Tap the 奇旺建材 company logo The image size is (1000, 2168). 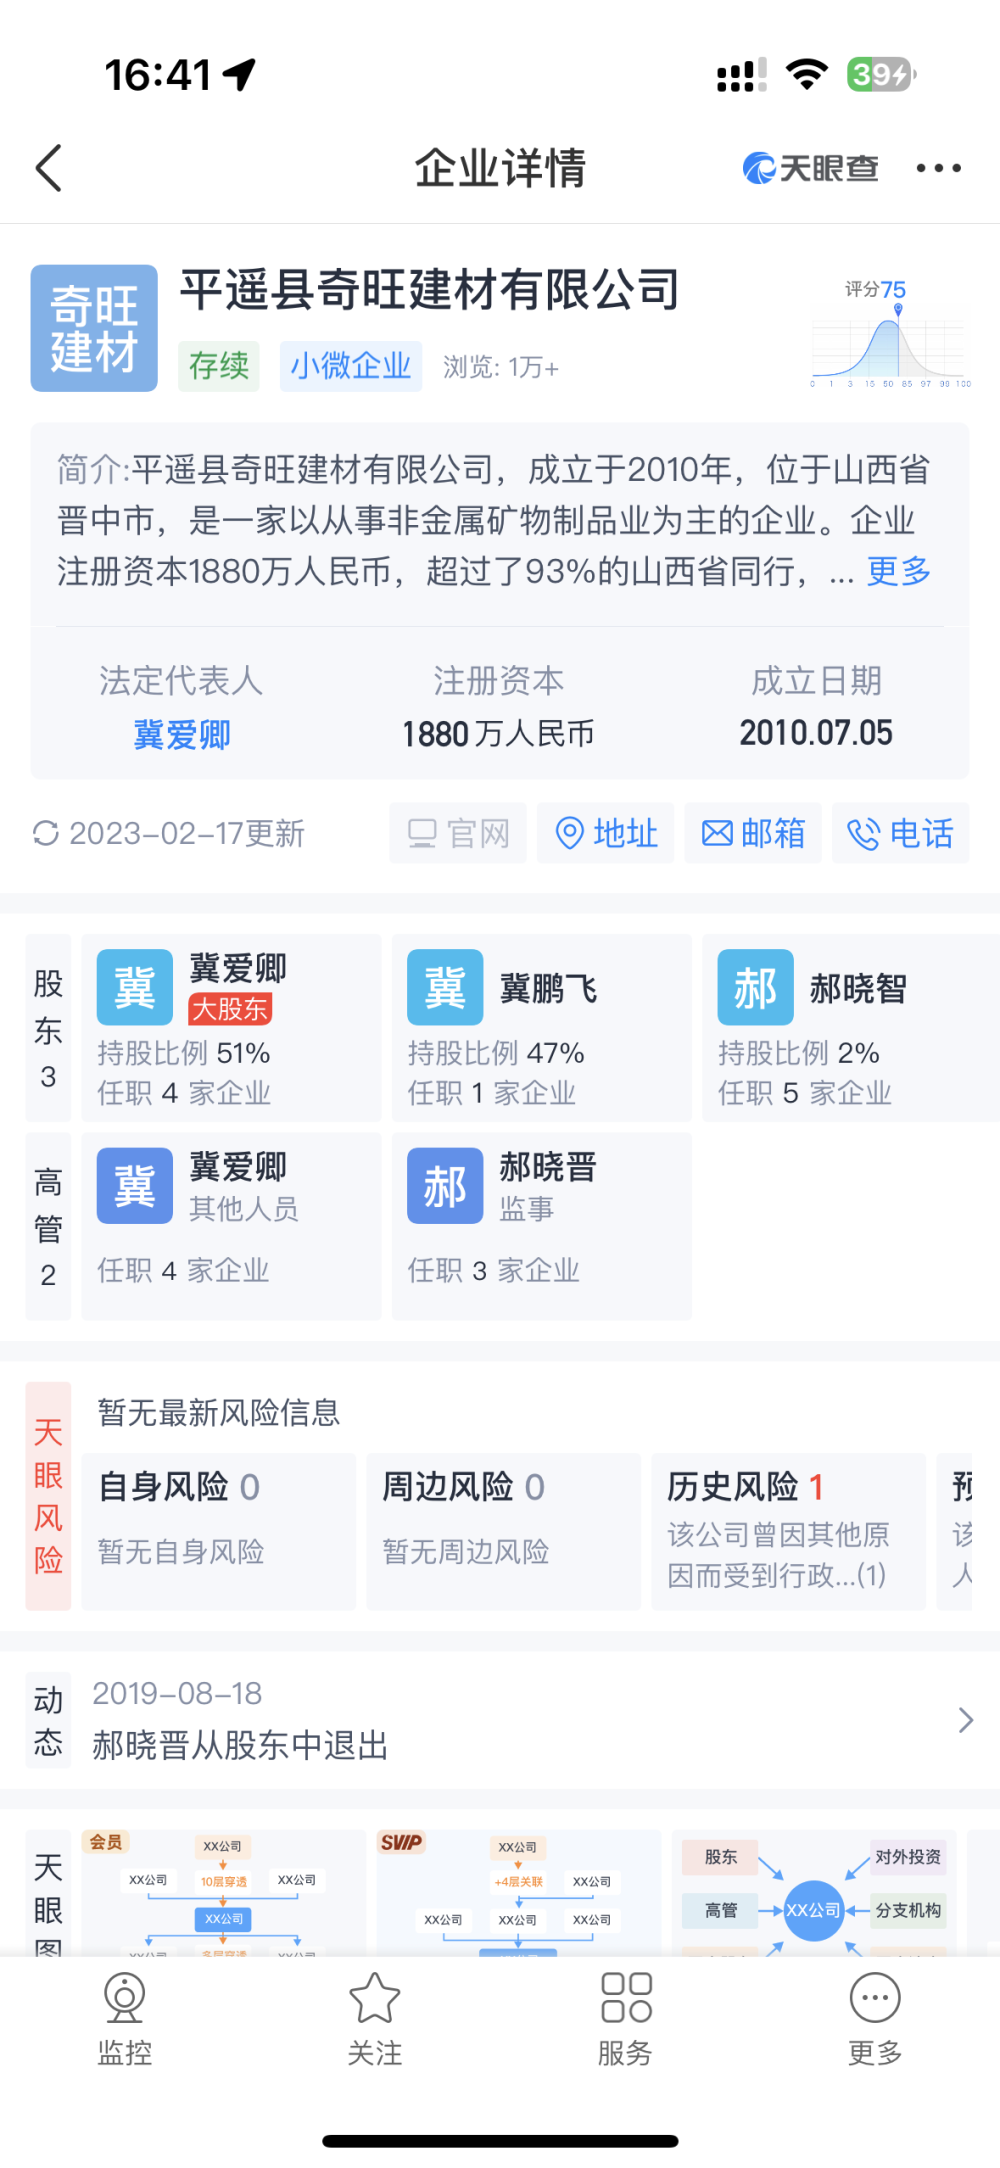click(94, 328)
